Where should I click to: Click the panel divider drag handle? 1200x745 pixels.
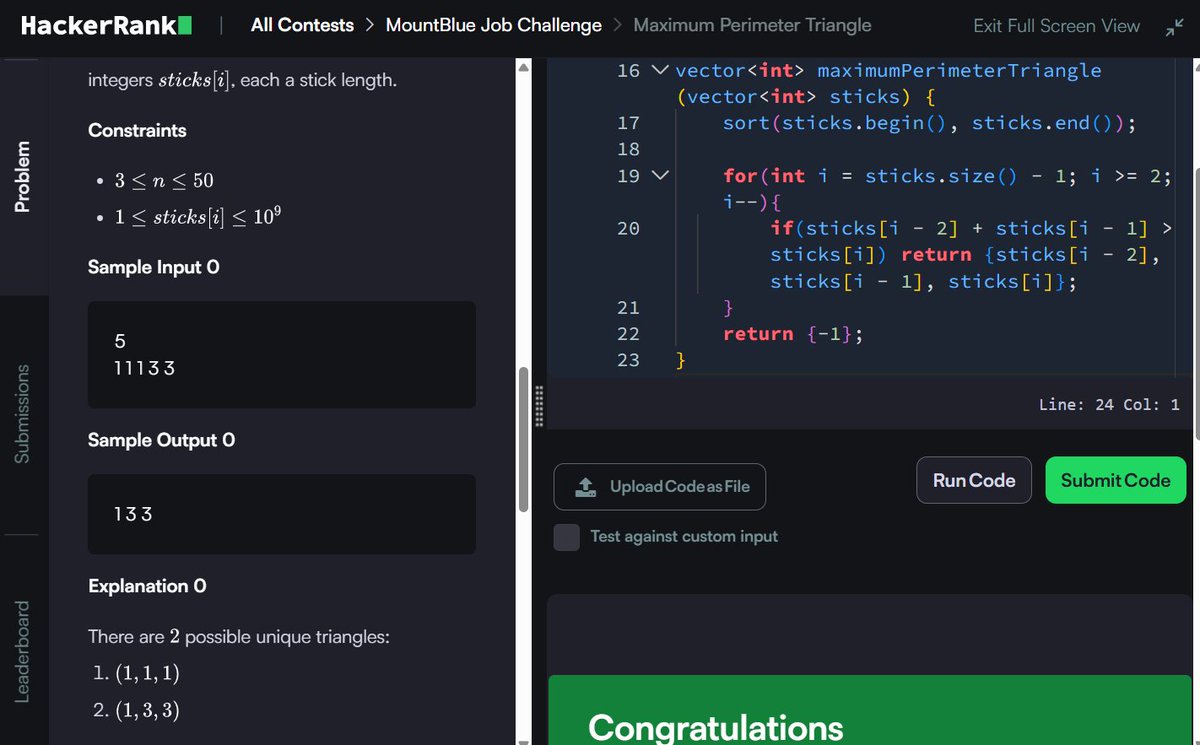tap(541, 406)
